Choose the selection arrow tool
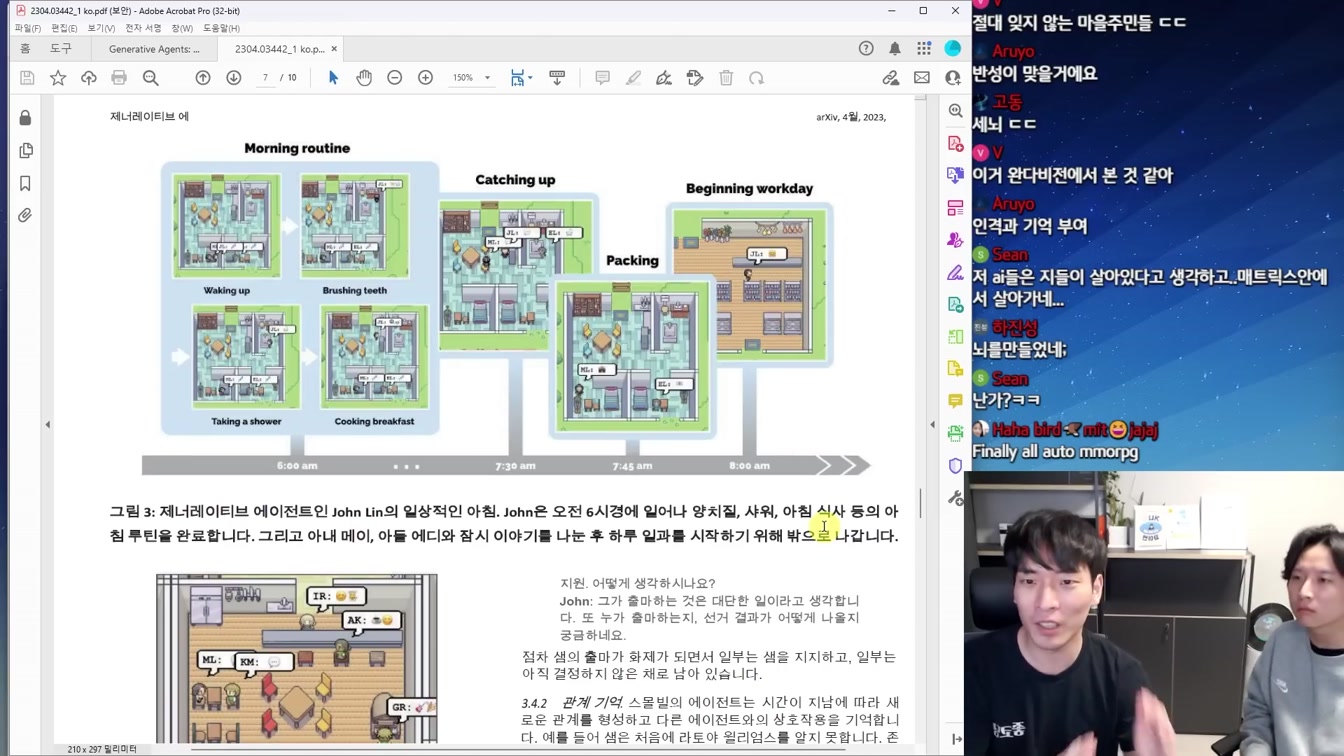 (333, 78)
